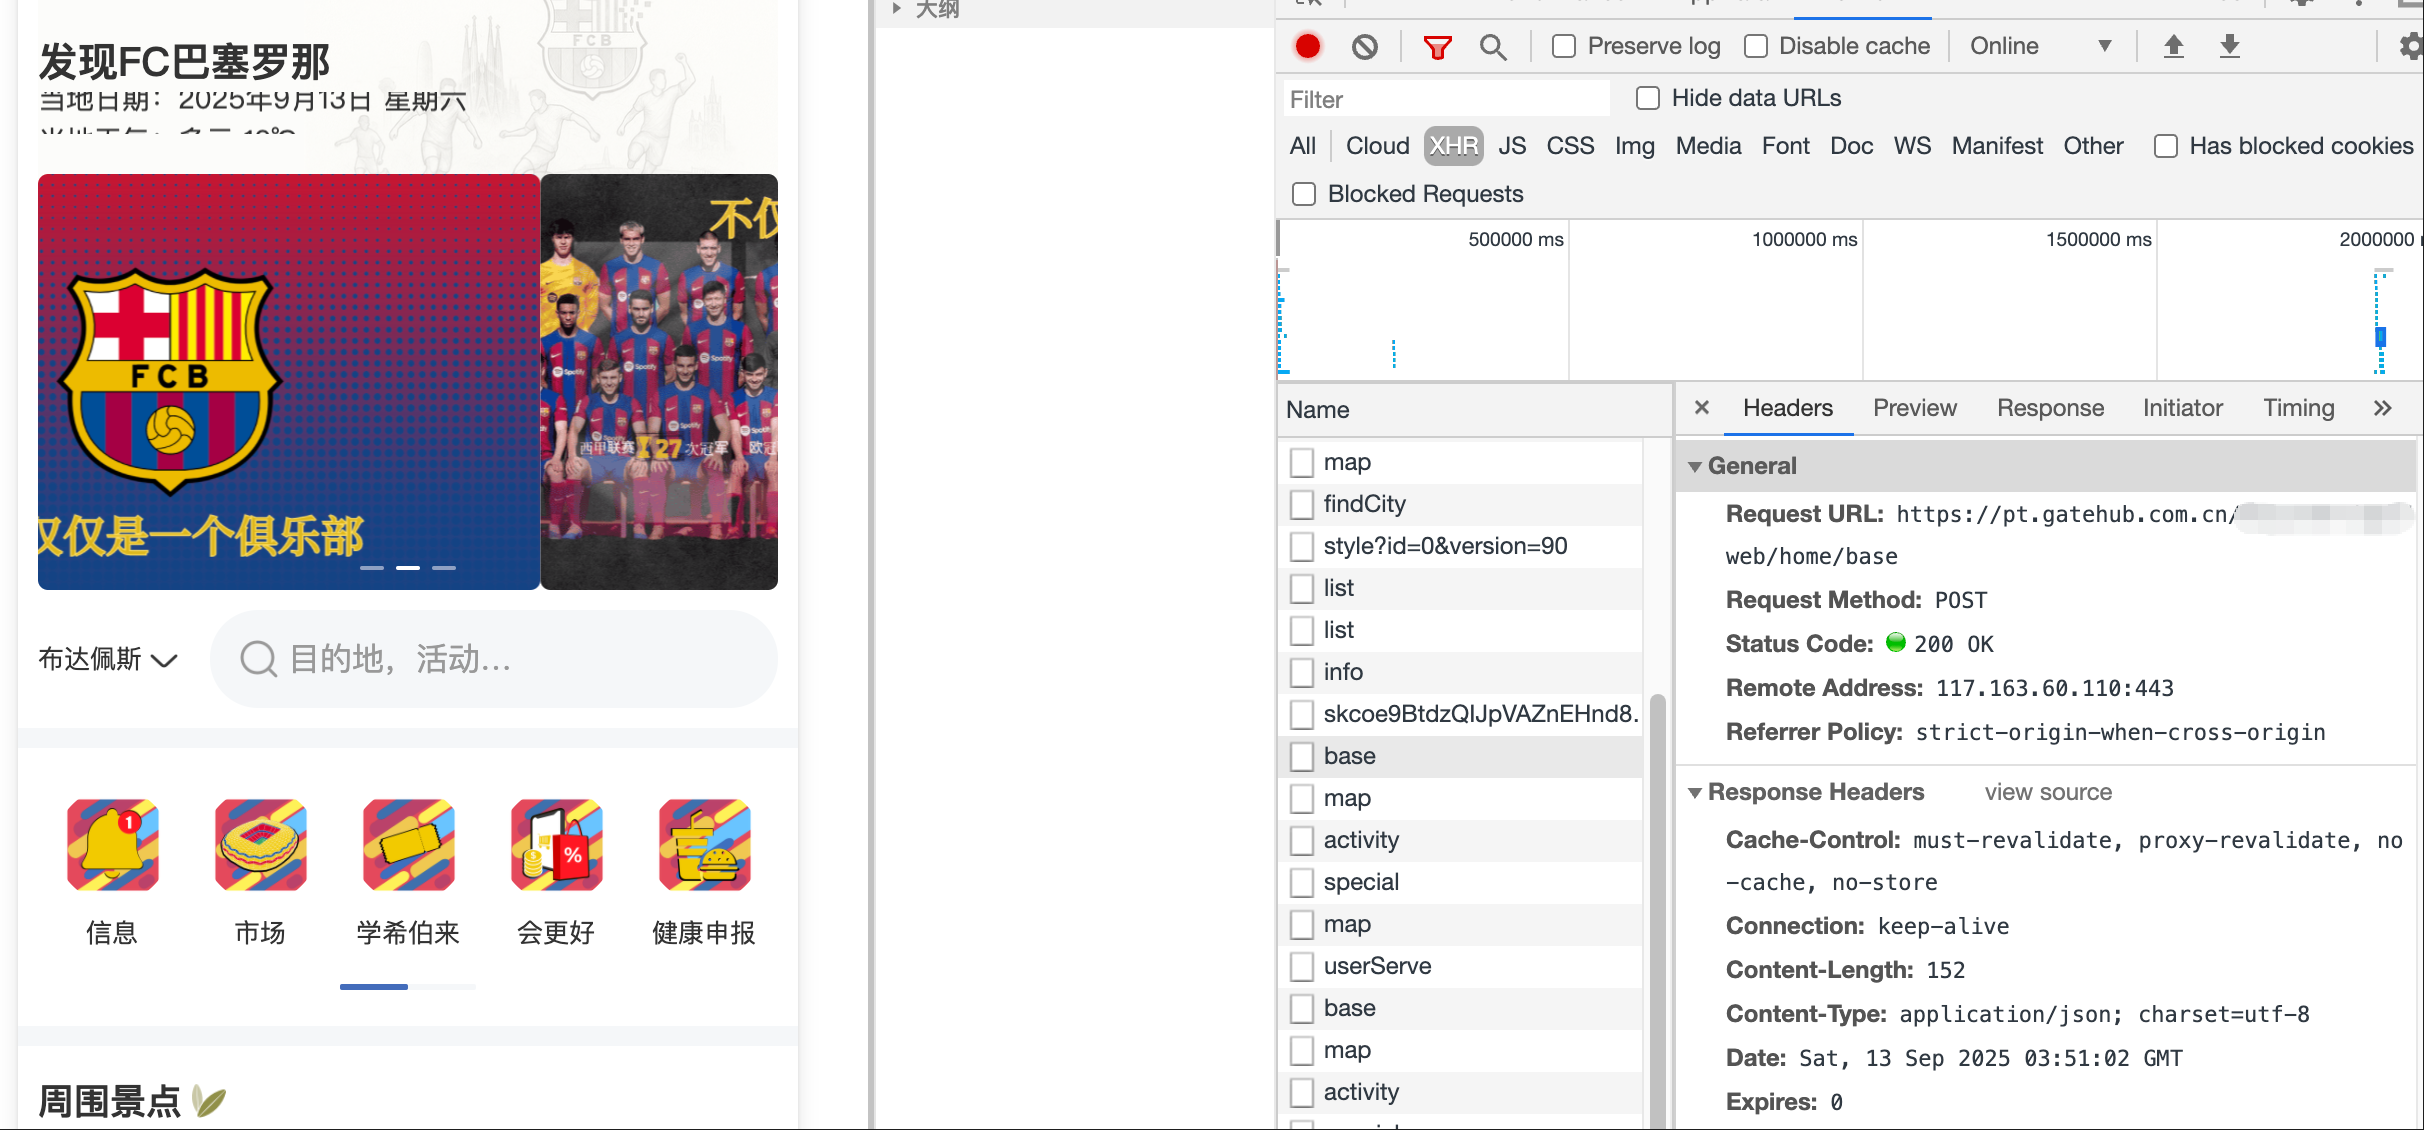
Task: Click the clear network log icon
Action: 1364,47
